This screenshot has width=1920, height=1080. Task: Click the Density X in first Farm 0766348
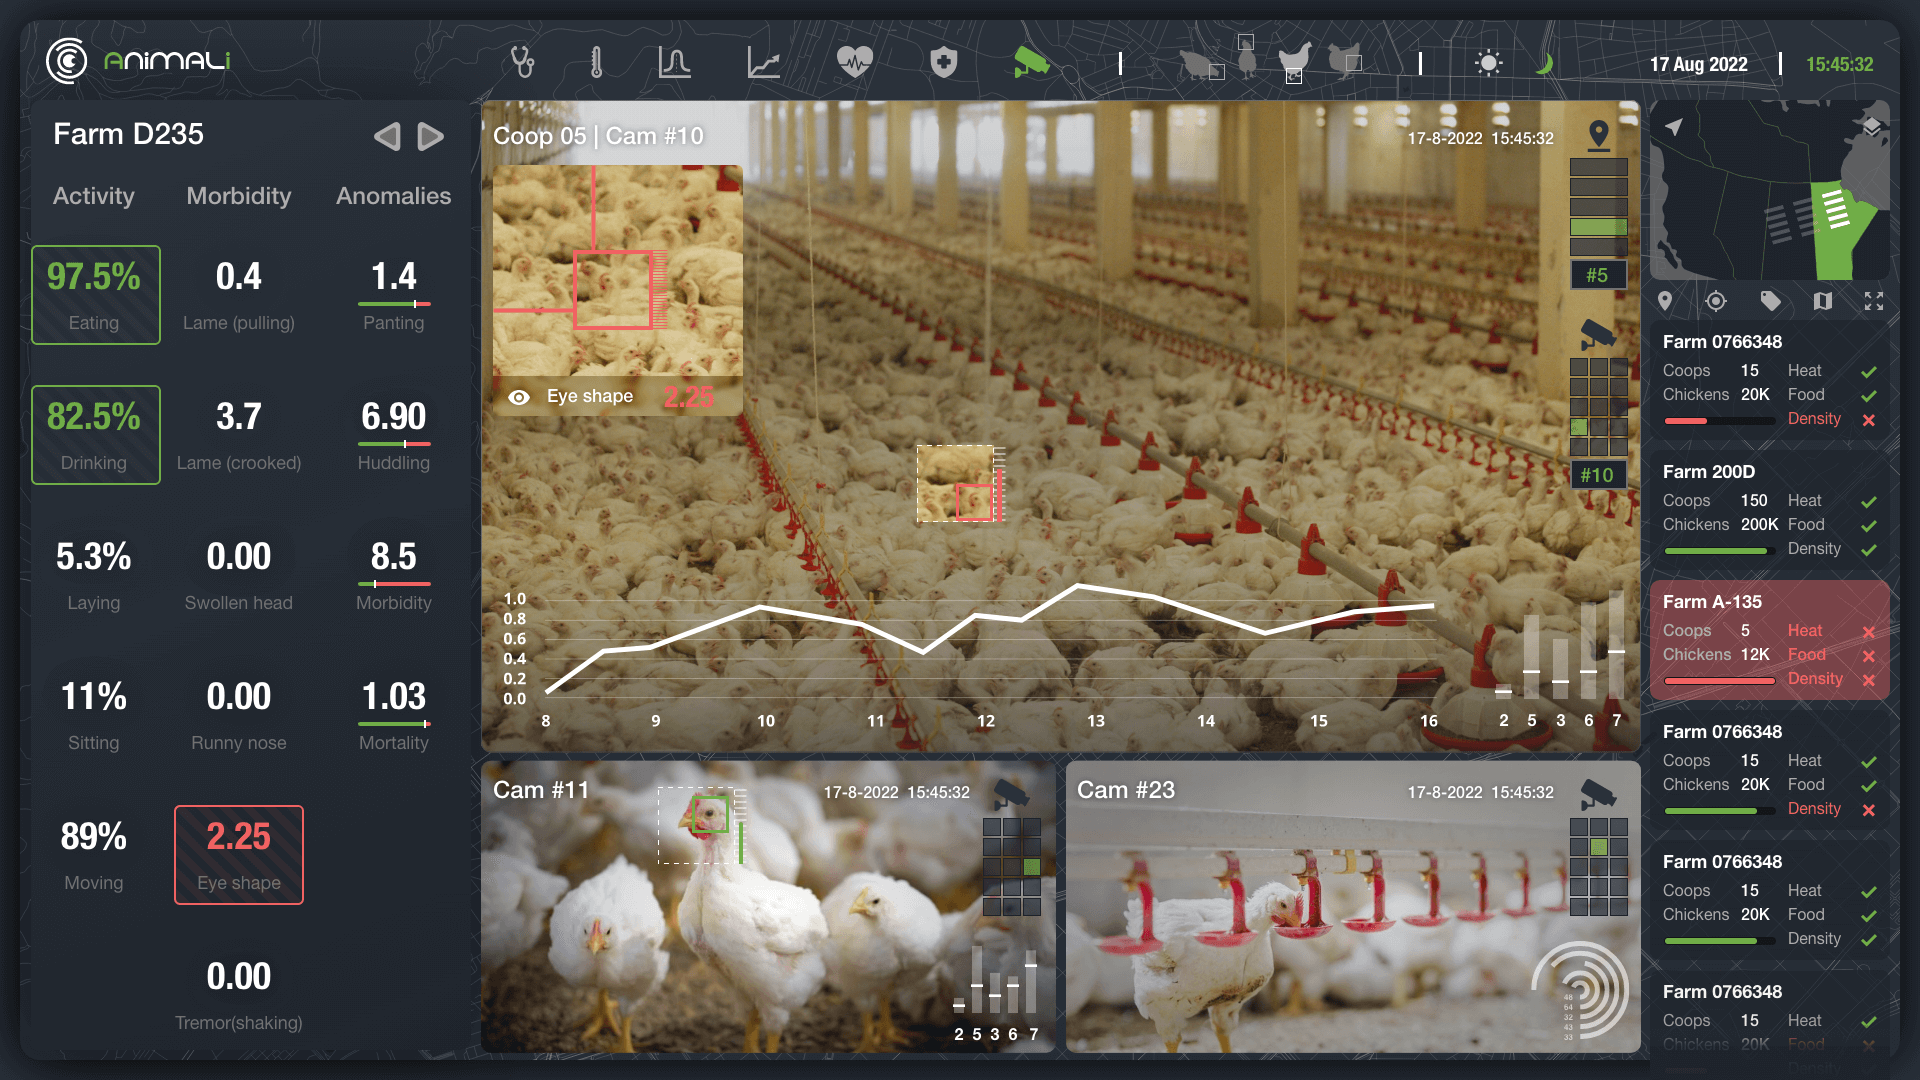[1868, 420]
